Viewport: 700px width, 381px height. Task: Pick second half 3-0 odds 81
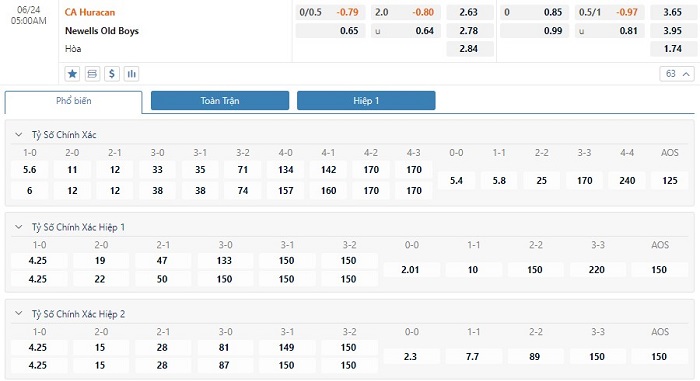click(224, 348)
